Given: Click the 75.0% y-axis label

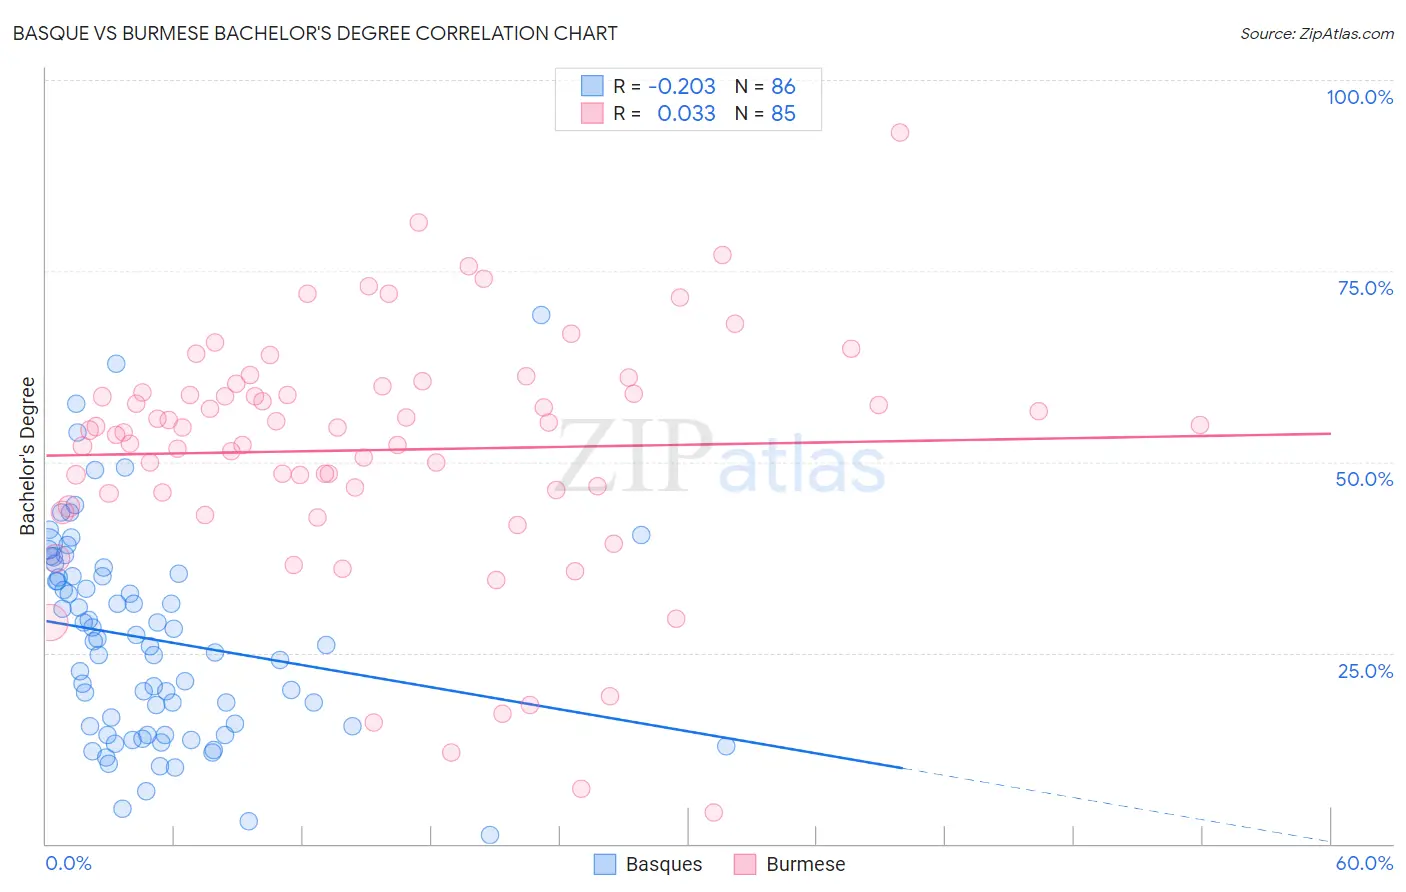Looking at the screenshot, I should point(1365,288).
